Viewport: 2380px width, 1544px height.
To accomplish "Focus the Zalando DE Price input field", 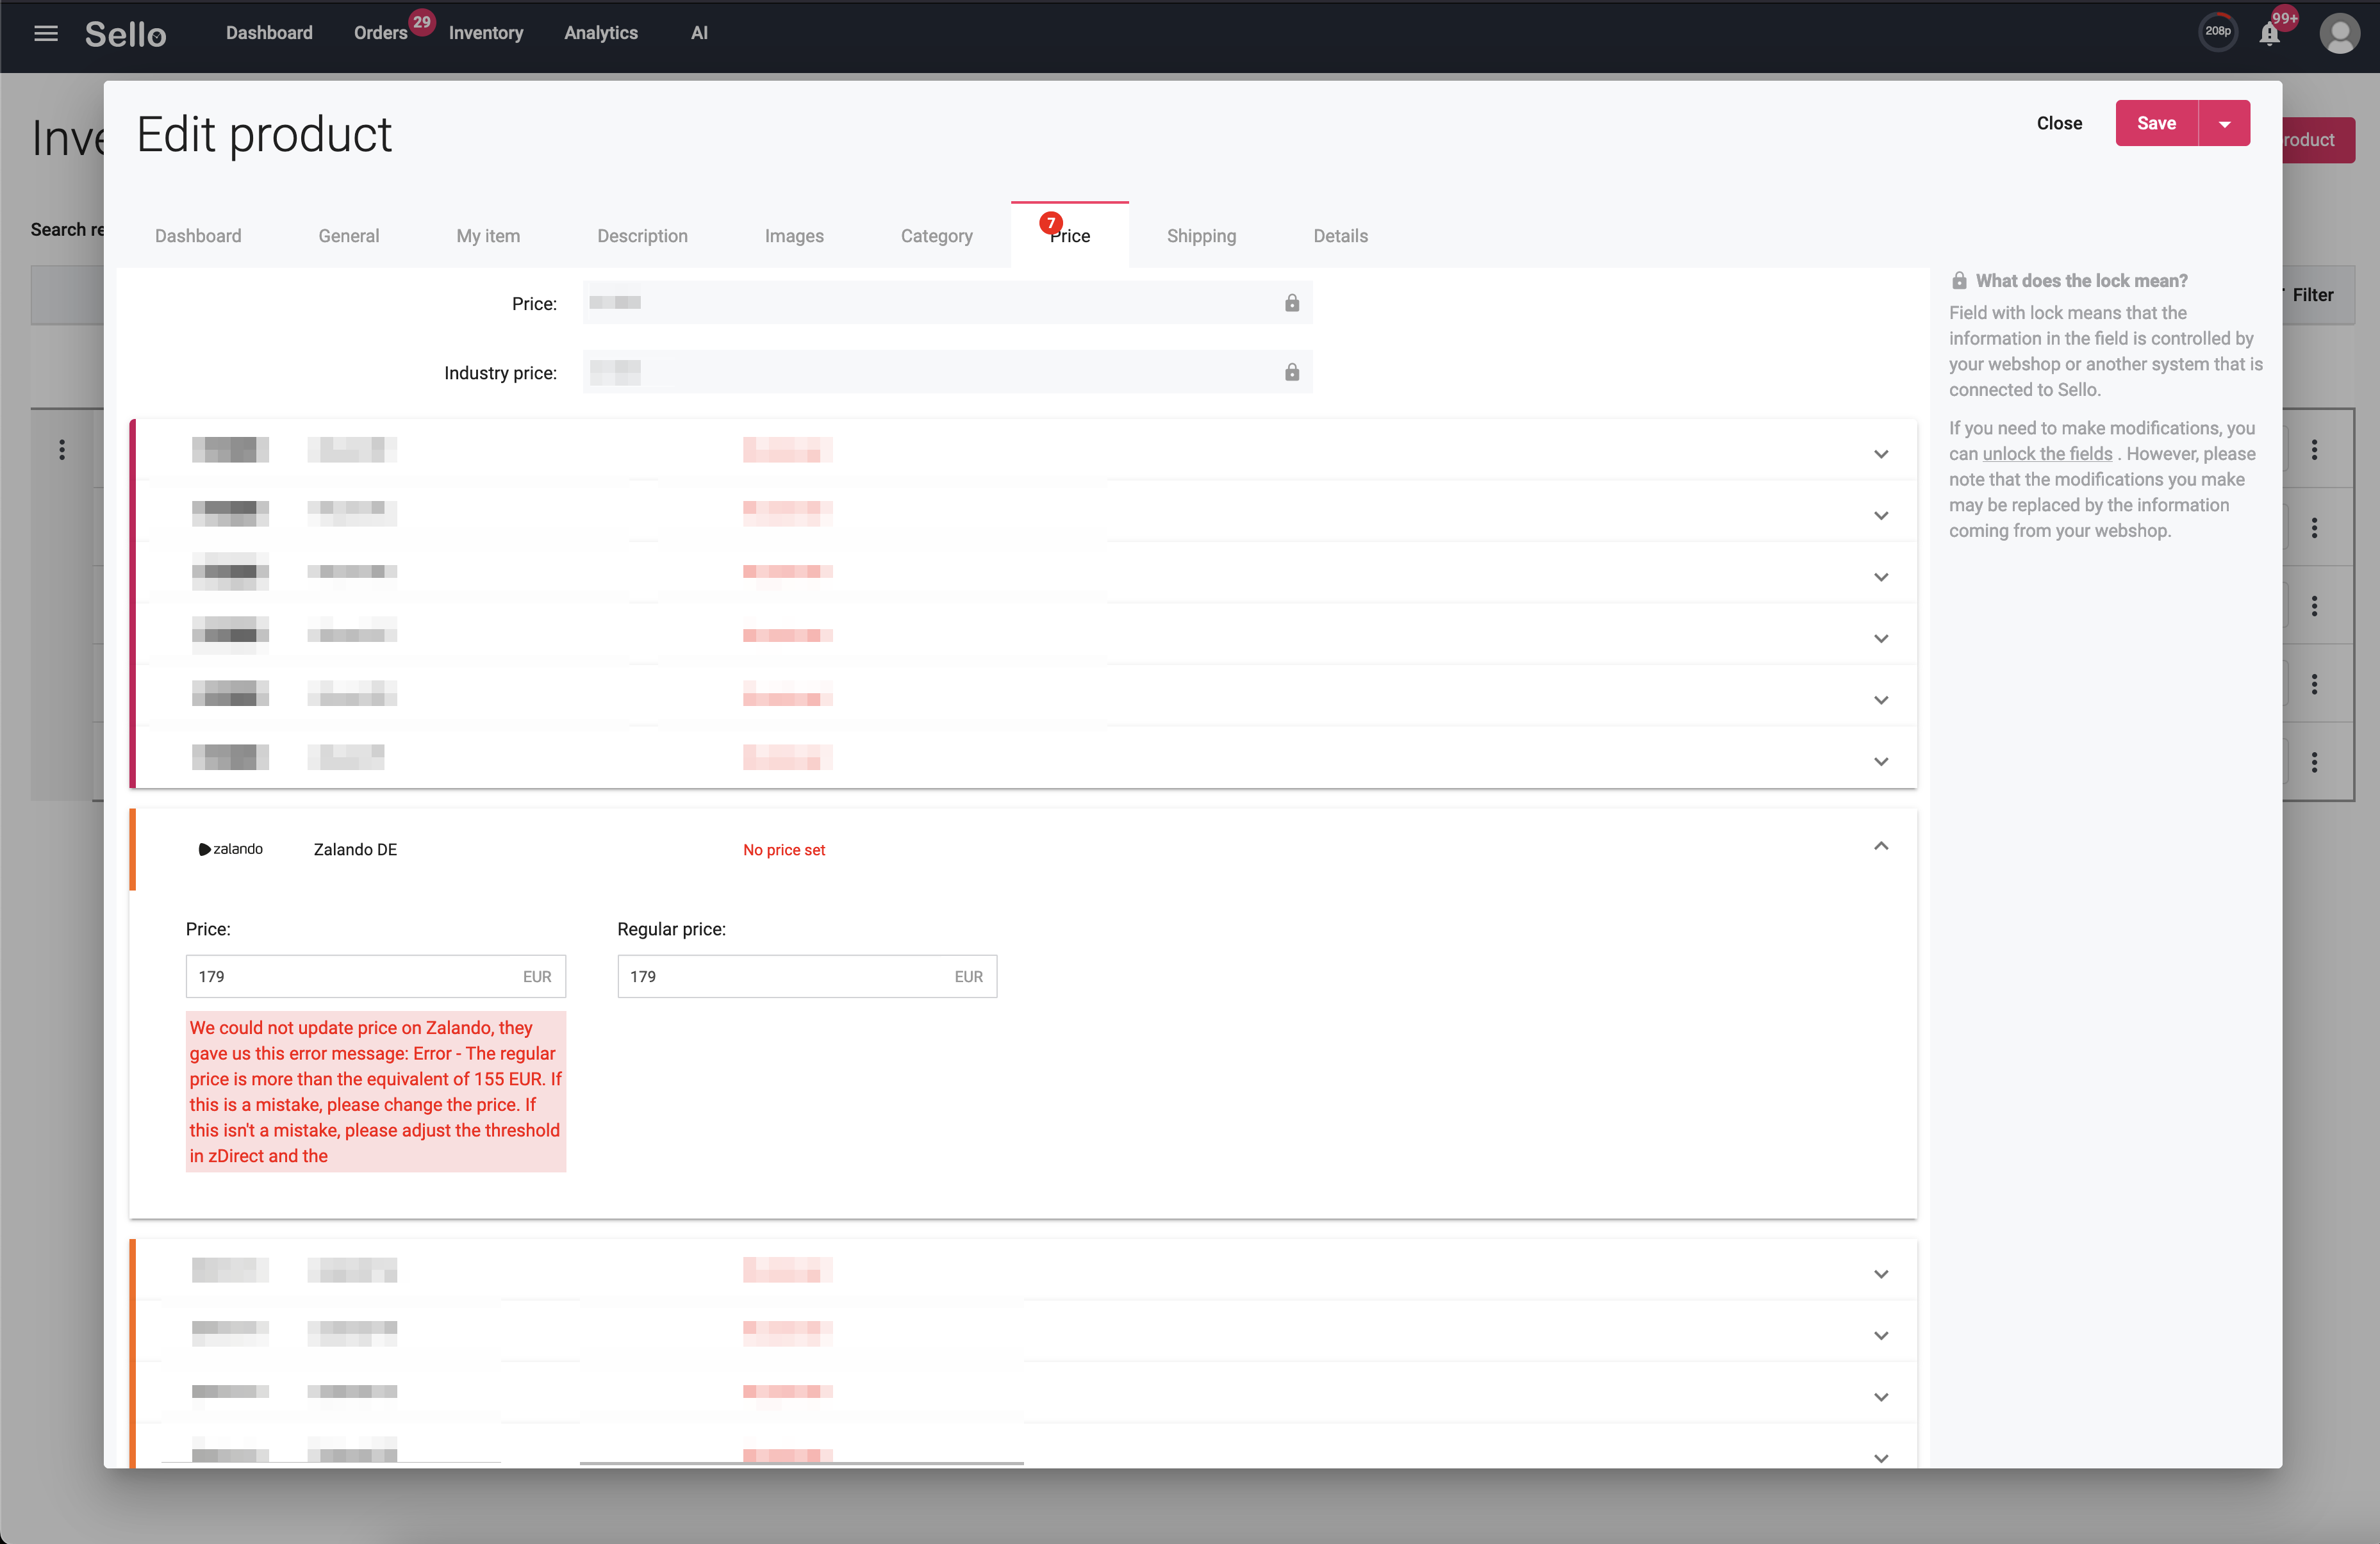I will pos(375,976).
